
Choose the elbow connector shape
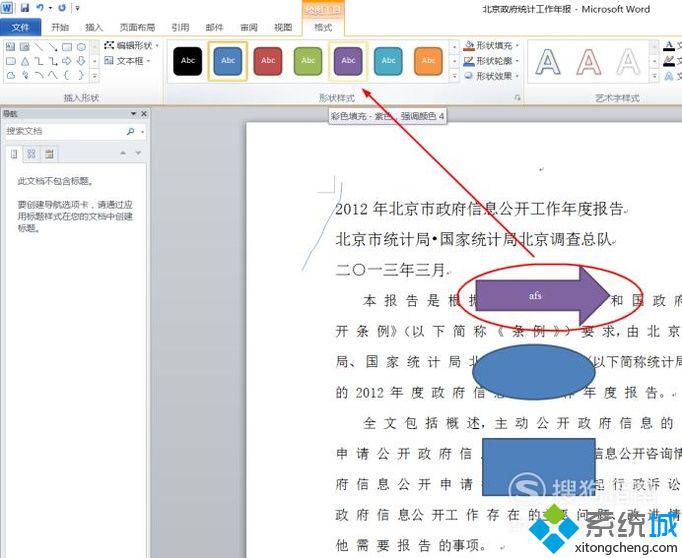pyautogui.click(x=39, y=61)
